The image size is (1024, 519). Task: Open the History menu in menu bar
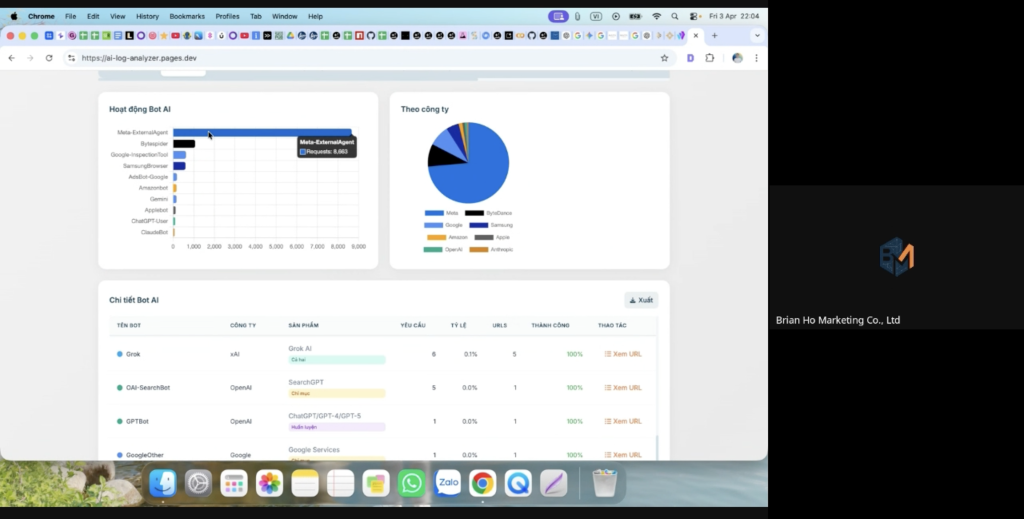(147, 16)
